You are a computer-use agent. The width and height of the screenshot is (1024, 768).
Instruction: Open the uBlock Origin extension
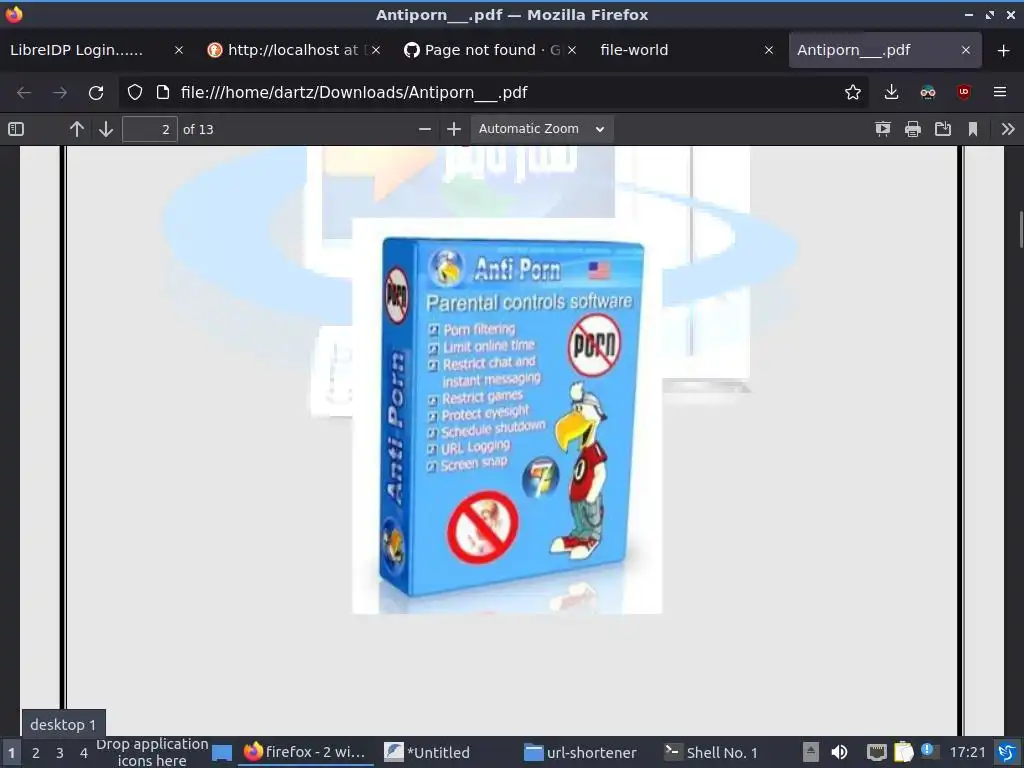point(963,93)
